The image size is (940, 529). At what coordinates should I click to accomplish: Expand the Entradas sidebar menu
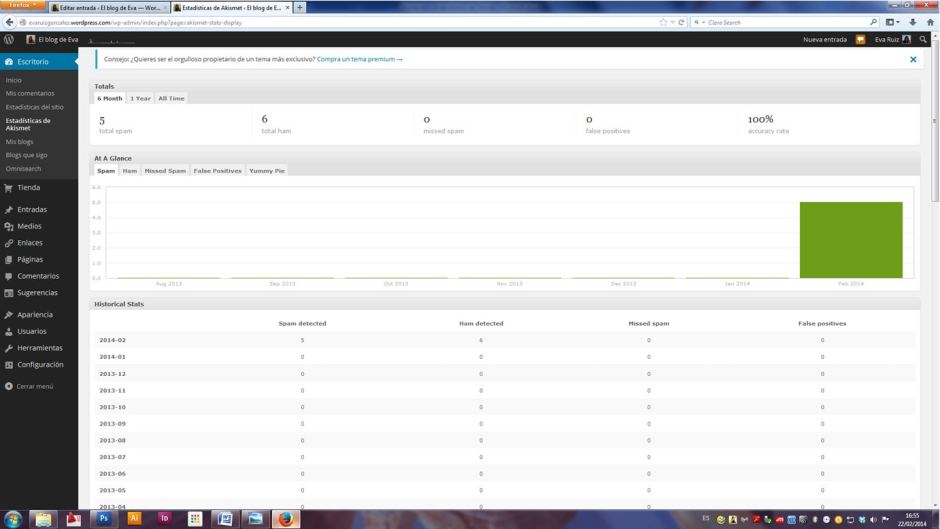(x=32, y=210)
